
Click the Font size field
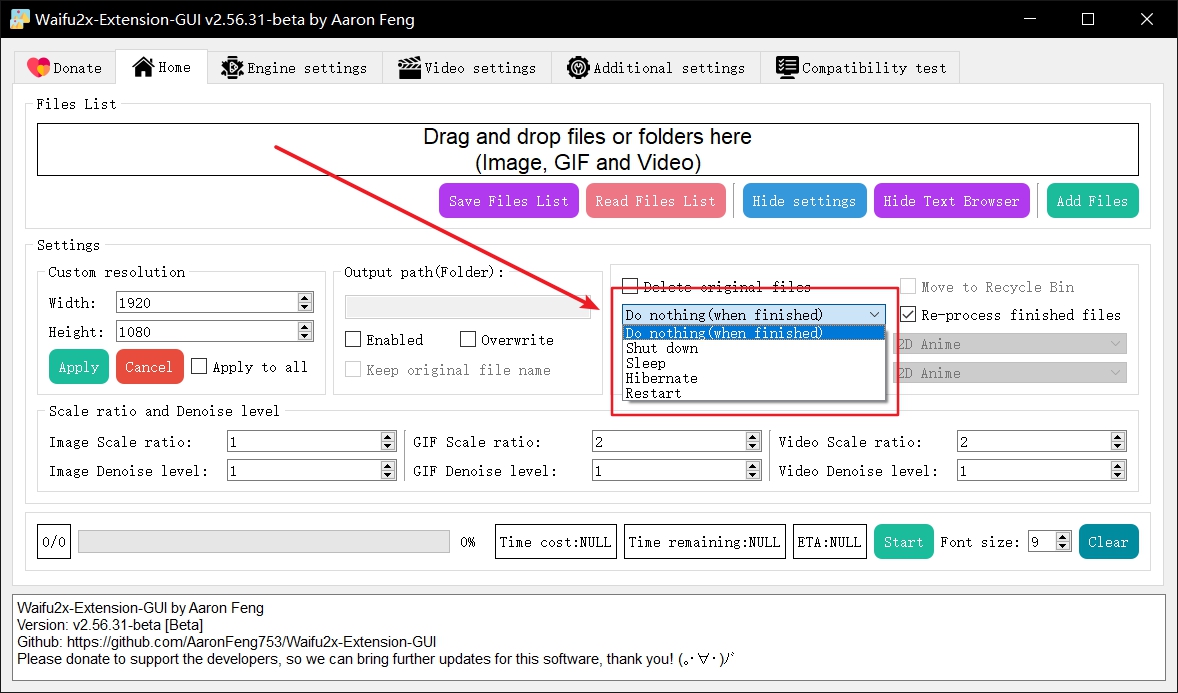point(1042,541)
